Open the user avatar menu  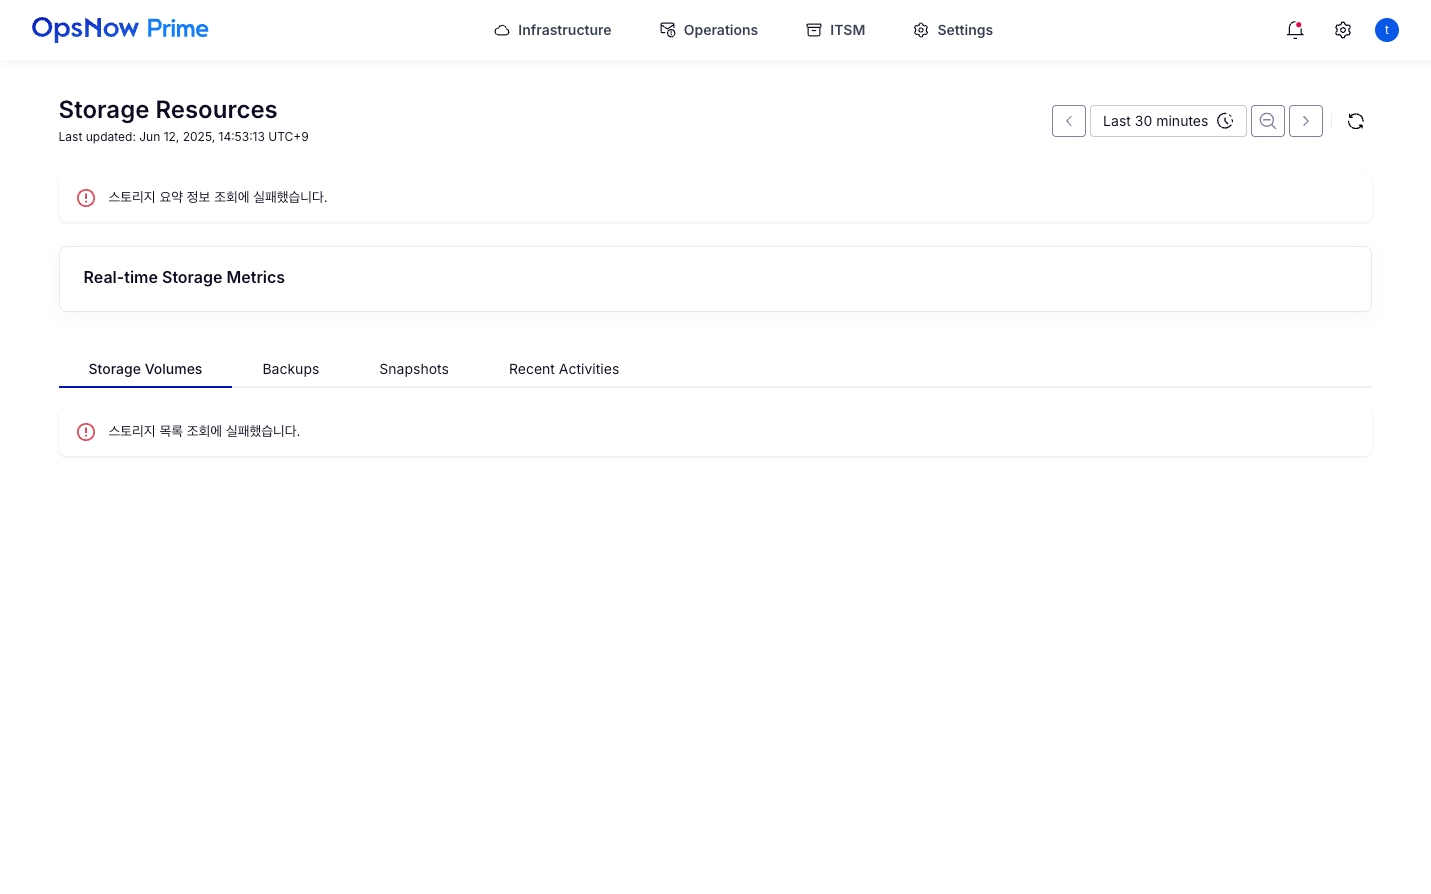tap(1387, 30)
